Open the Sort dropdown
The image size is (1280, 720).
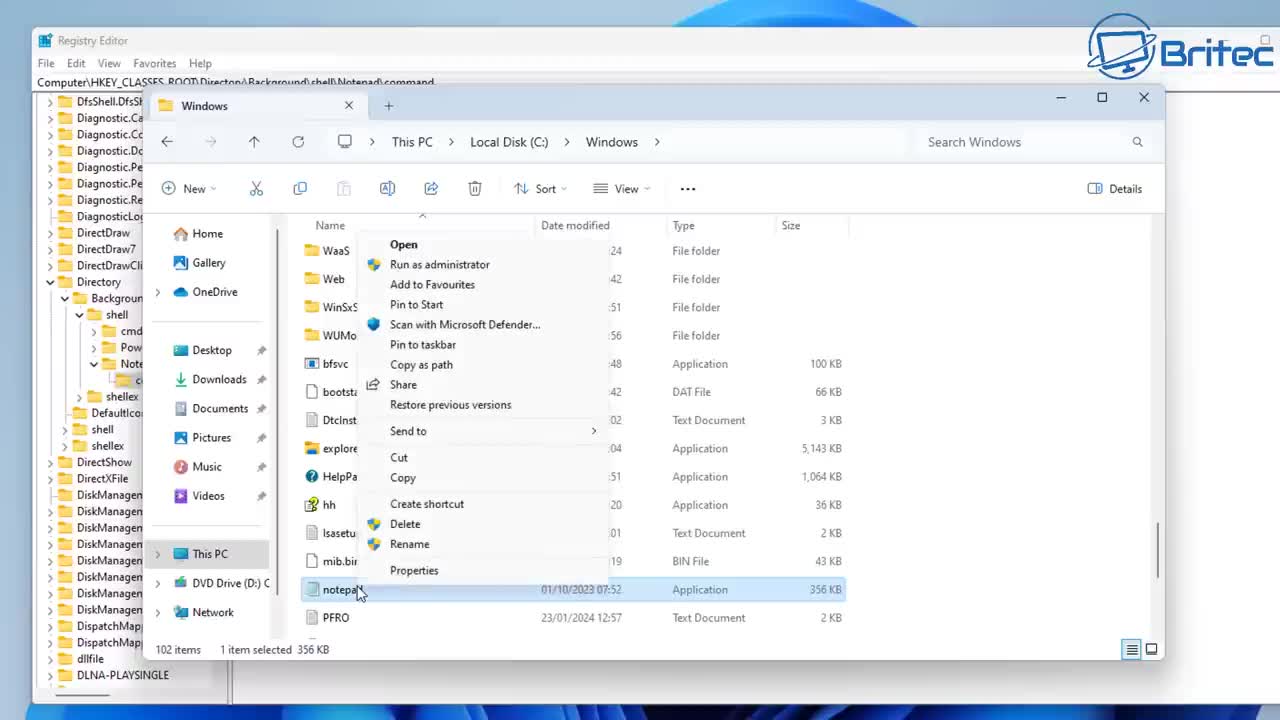[x=540, y=189]
